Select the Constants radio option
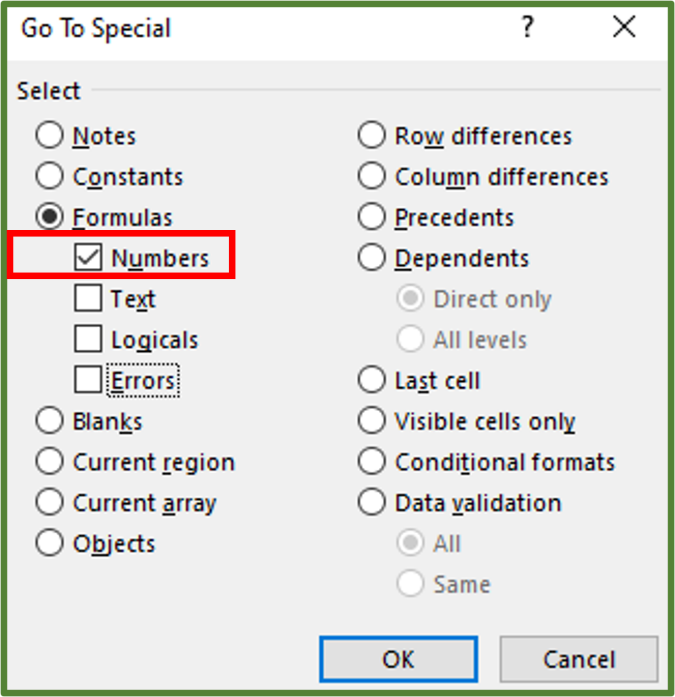 [x=49, y=177]
